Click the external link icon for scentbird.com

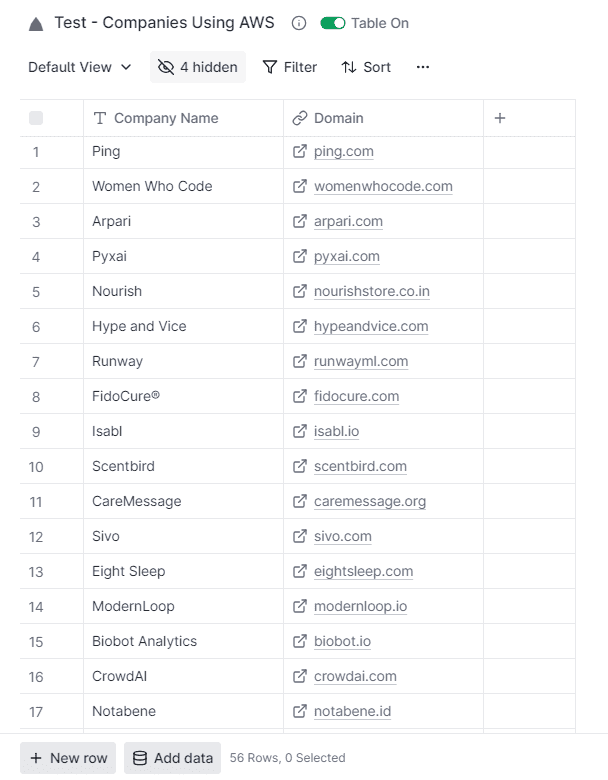coord(300,467)
